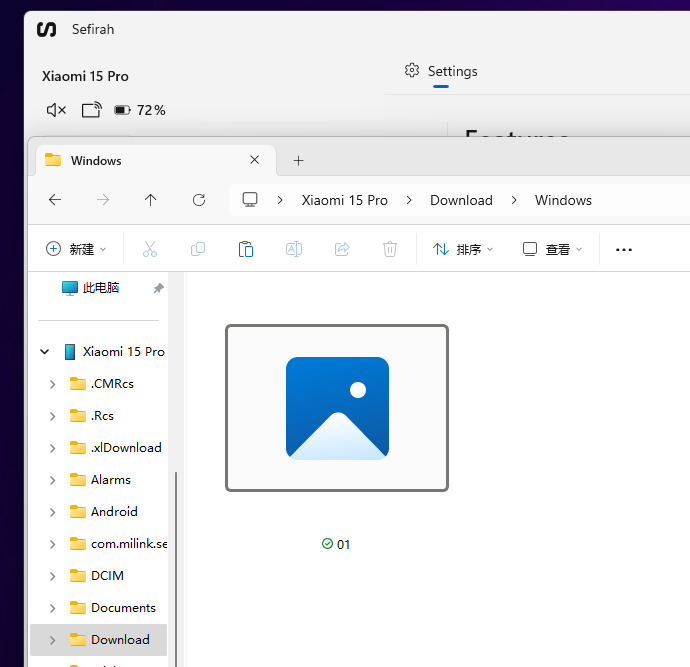
Task: Click the pin icon next to 此电脑
Action: pyautogui.click(x=158, y=288)
